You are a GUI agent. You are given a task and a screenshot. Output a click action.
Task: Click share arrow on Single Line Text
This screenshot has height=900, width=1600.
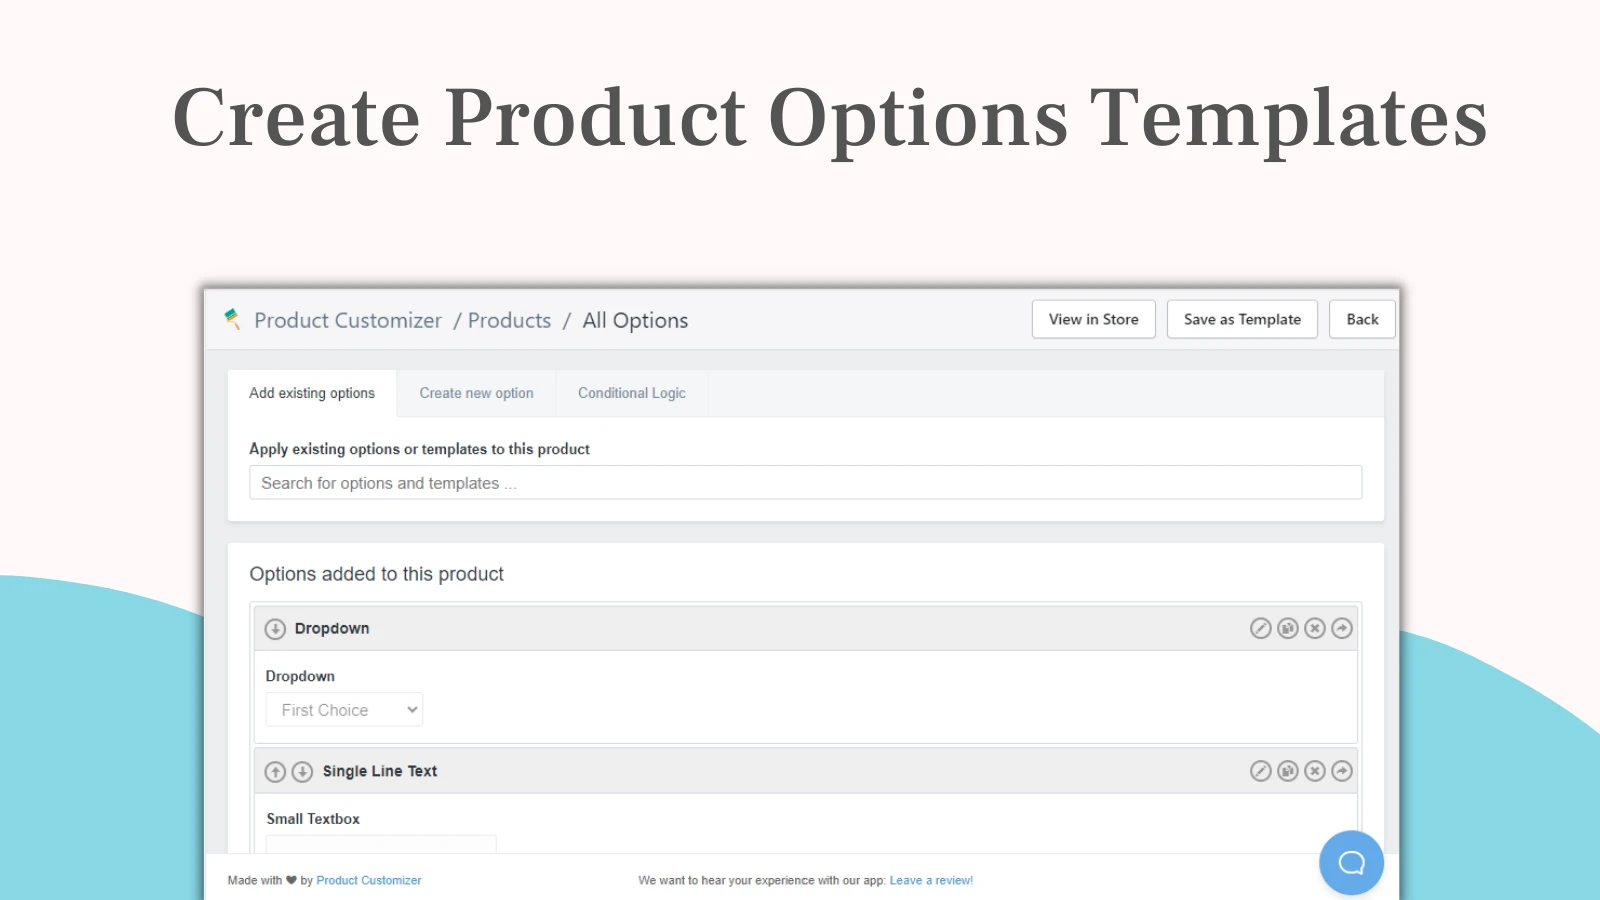point(1342,771)
